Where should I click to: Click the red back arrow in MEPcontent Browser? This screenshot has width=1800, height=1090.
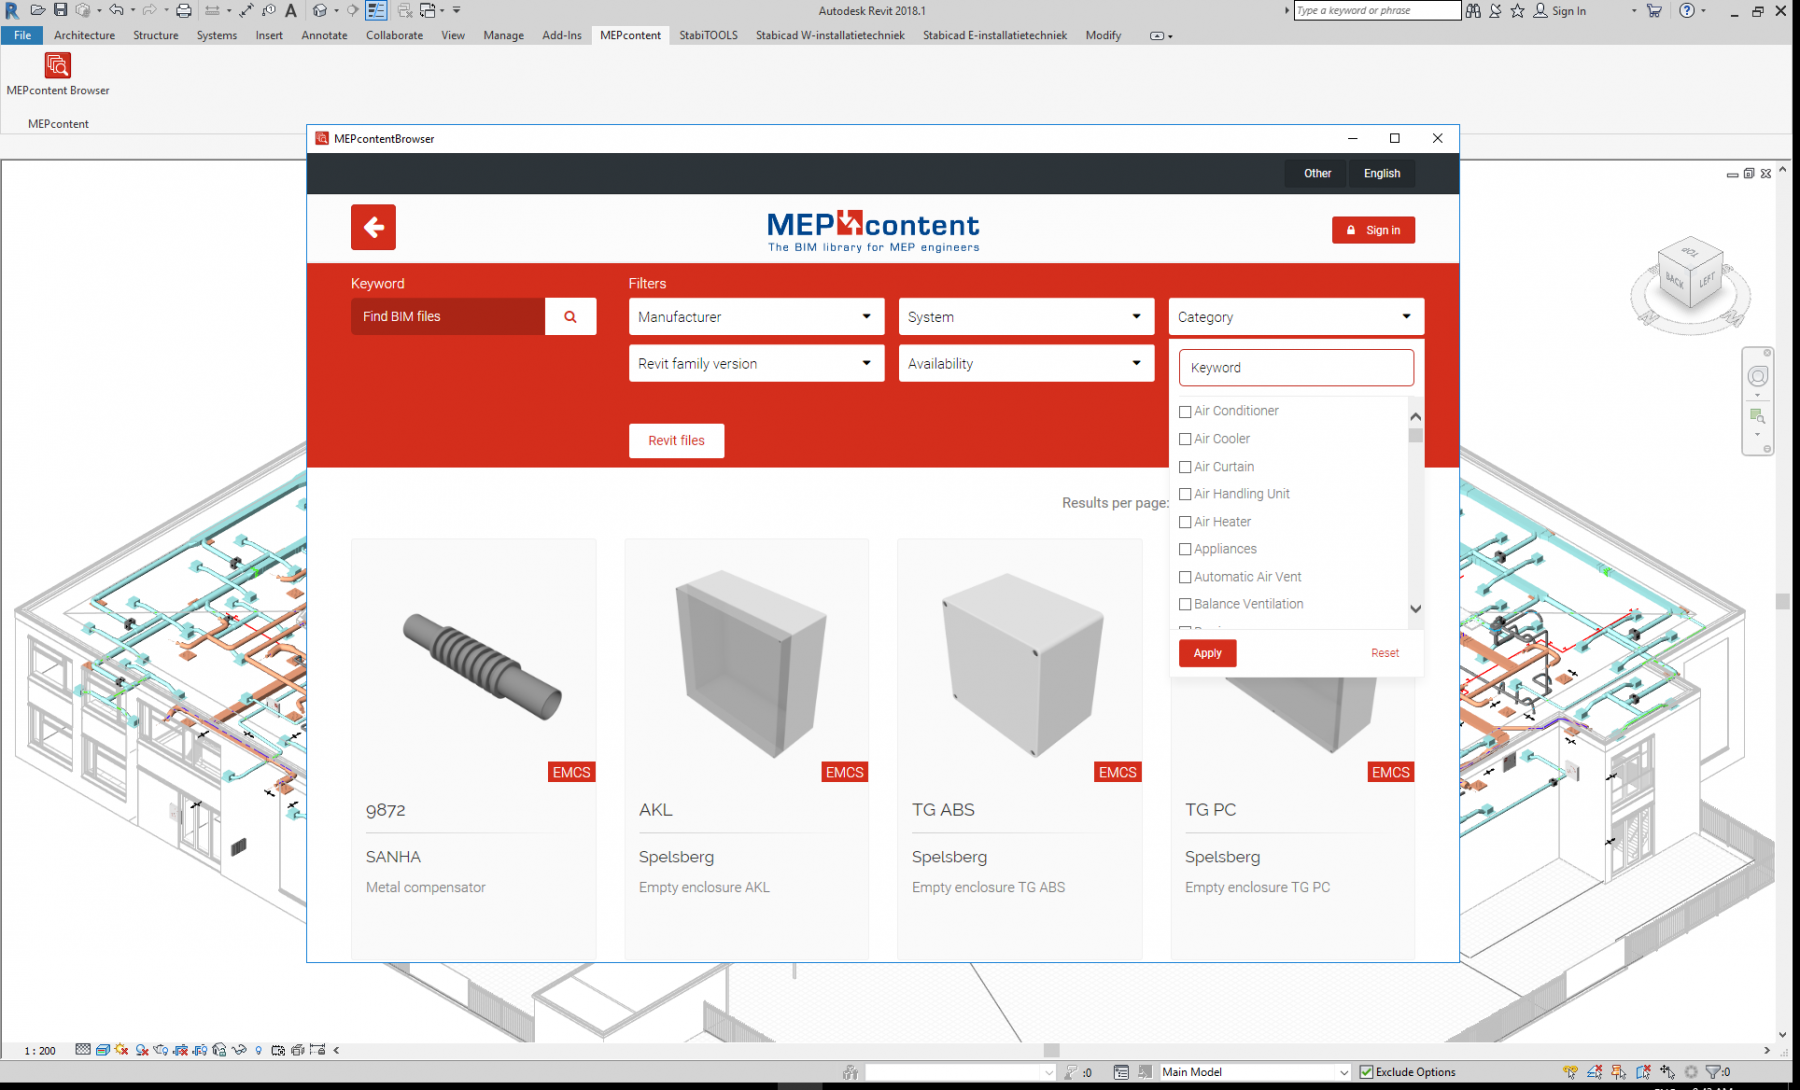(373, 227)
